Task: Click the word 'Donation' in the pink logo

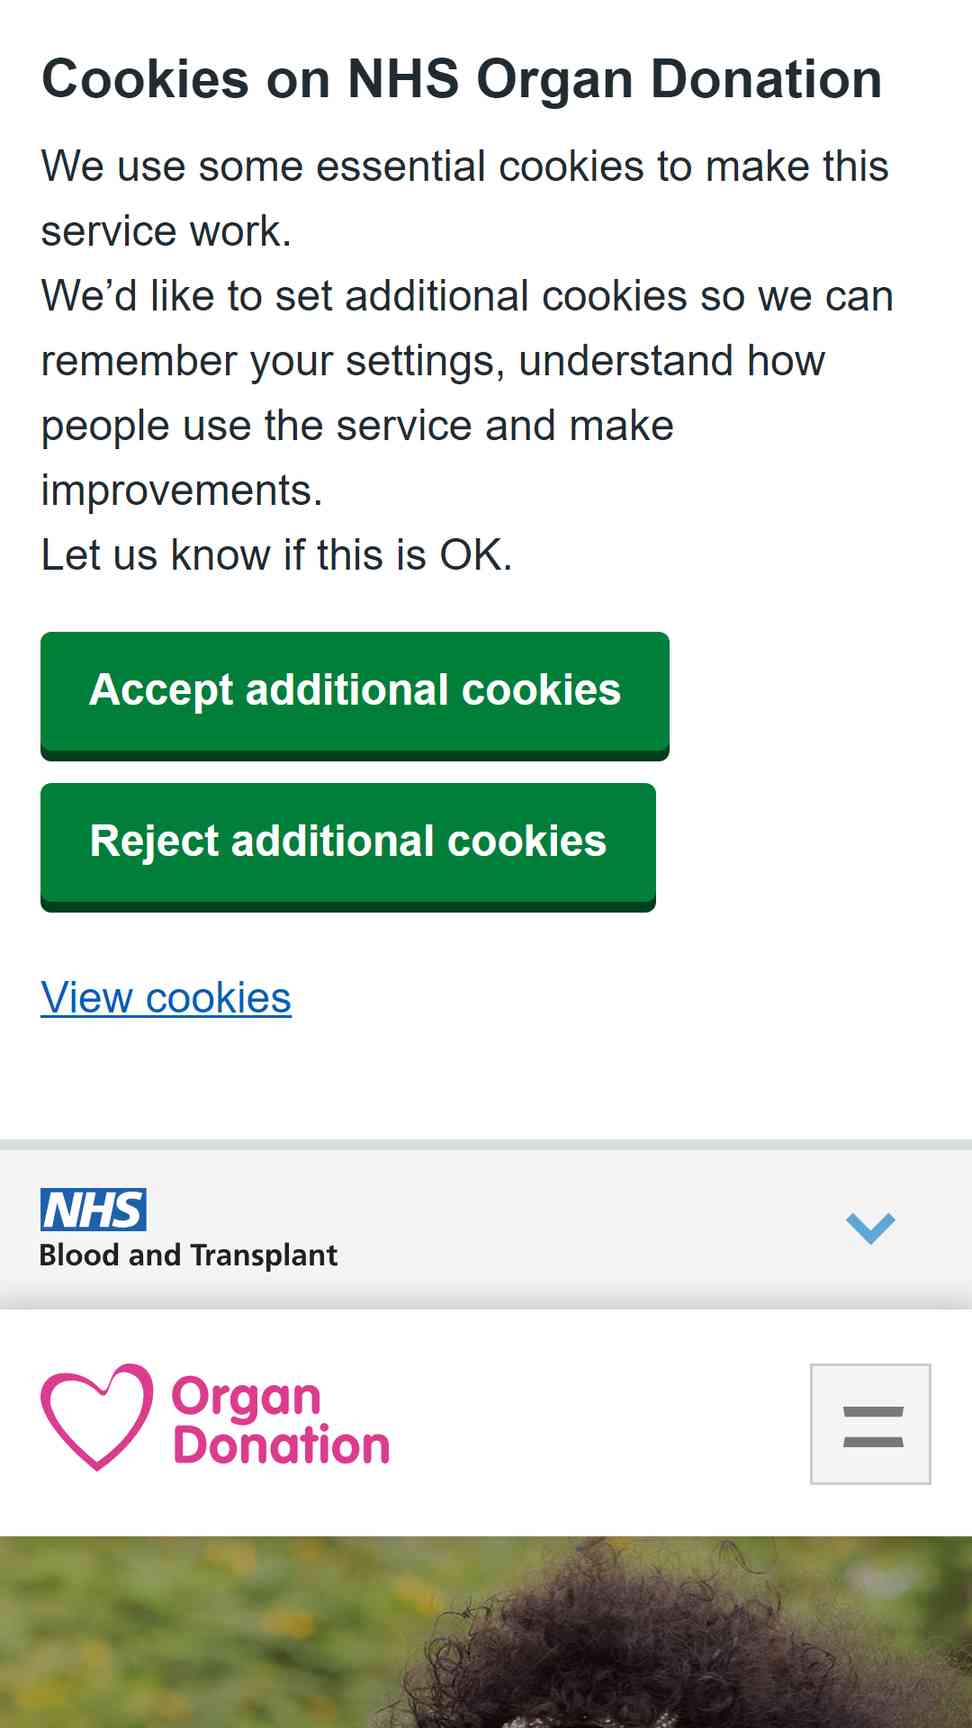Action: coord(281,1446)
